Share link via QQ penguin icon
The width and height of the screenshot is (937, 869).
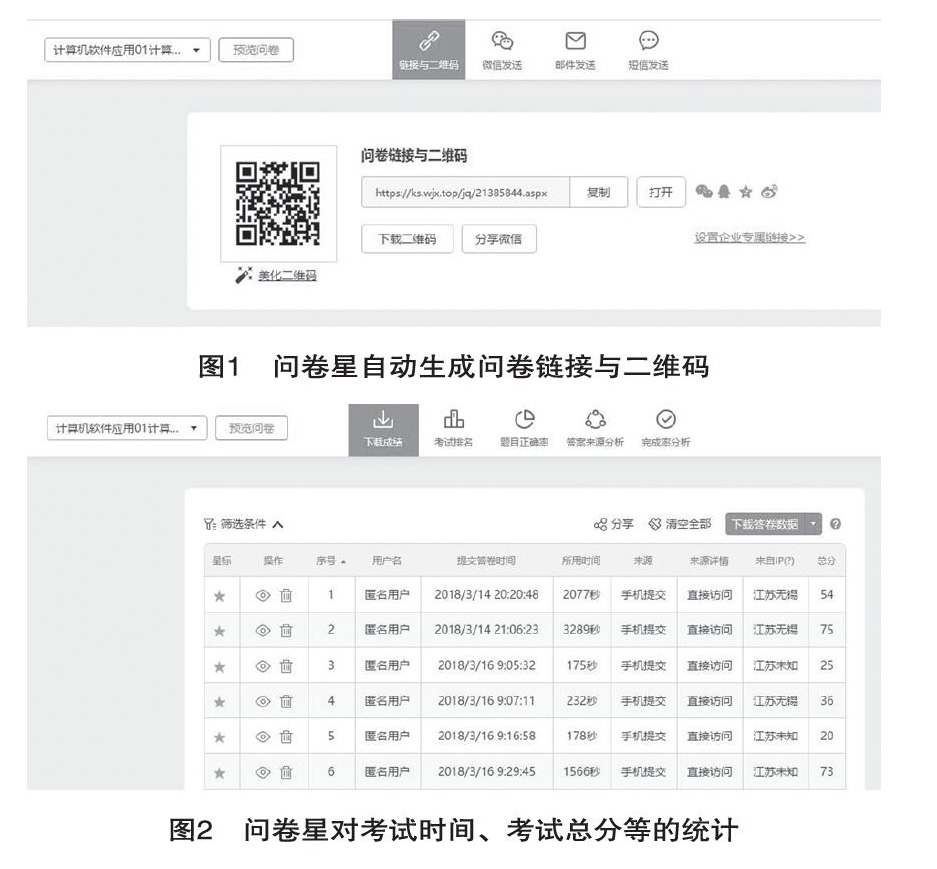tap(724, 191)
